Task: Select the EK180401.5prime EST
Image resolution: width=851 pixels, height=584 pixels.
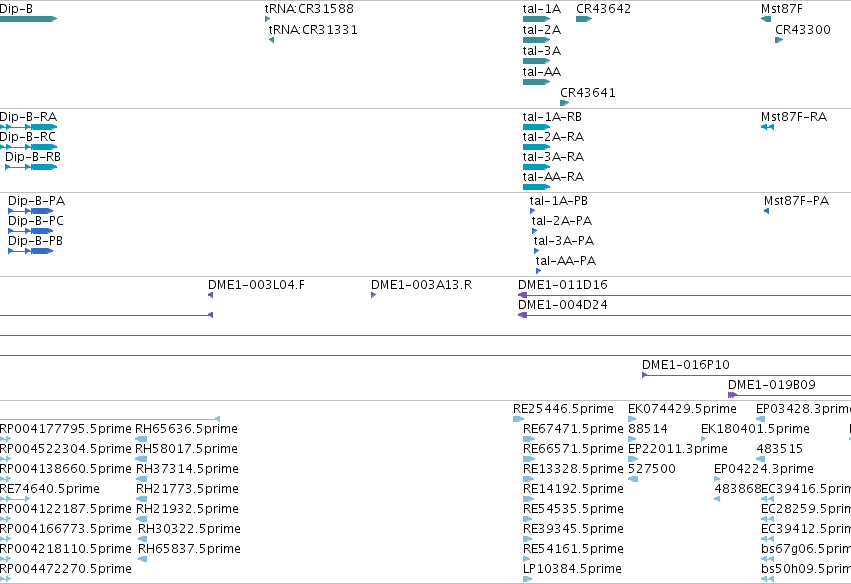Action: (703, 439)
